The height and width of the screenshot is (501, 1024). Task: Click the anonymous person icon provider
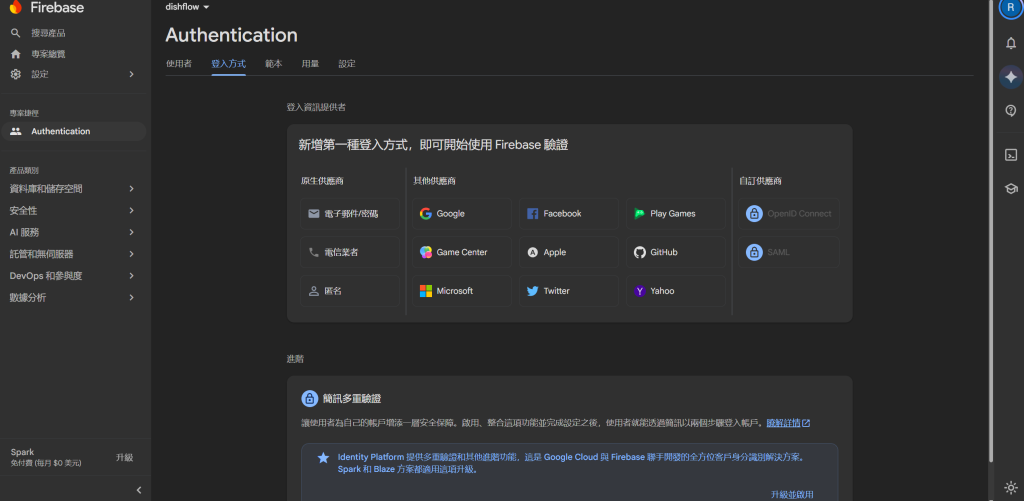click(313, 291)
